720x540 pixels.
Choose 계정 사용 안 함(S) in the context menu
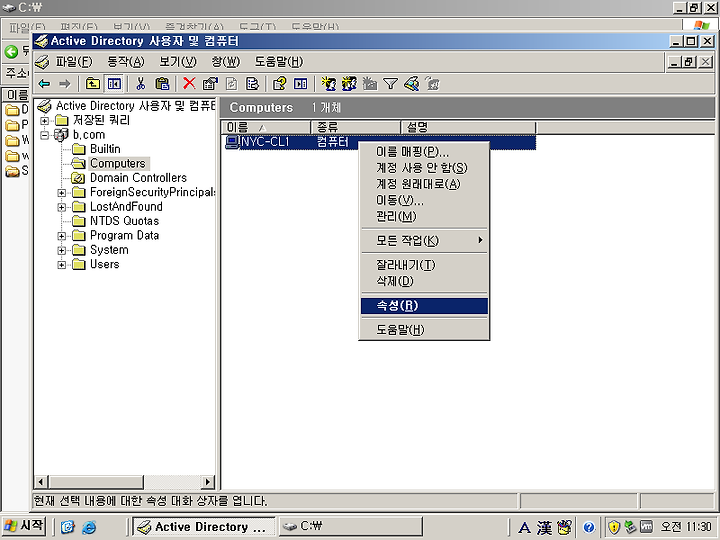tap(424, 168)
